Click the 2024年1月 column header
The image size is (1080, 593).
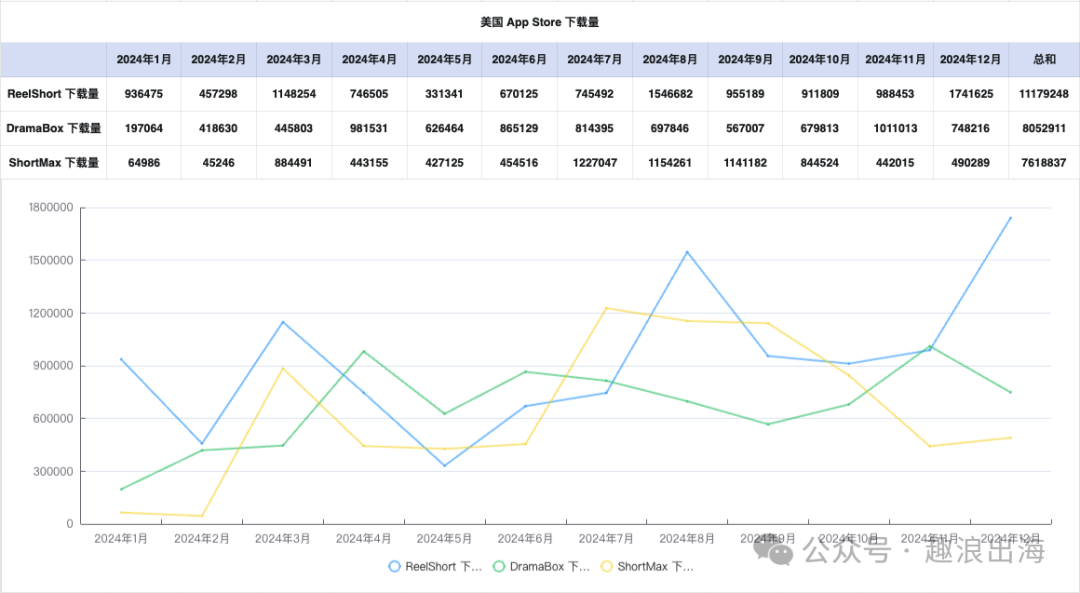[x=144, y=59]
